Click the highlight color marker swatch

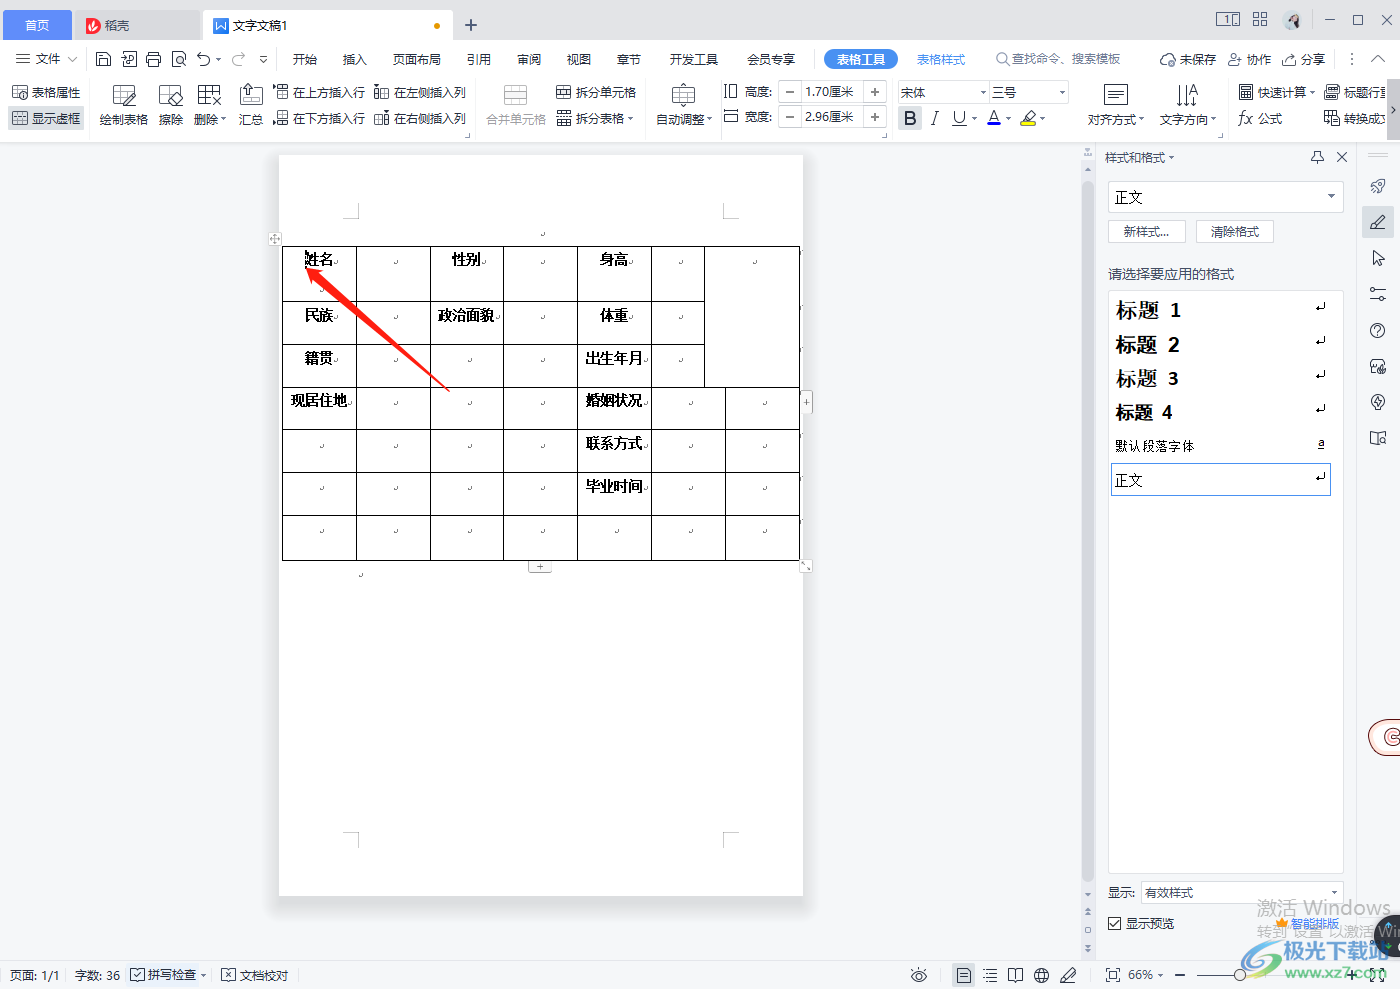(1028, 118)
